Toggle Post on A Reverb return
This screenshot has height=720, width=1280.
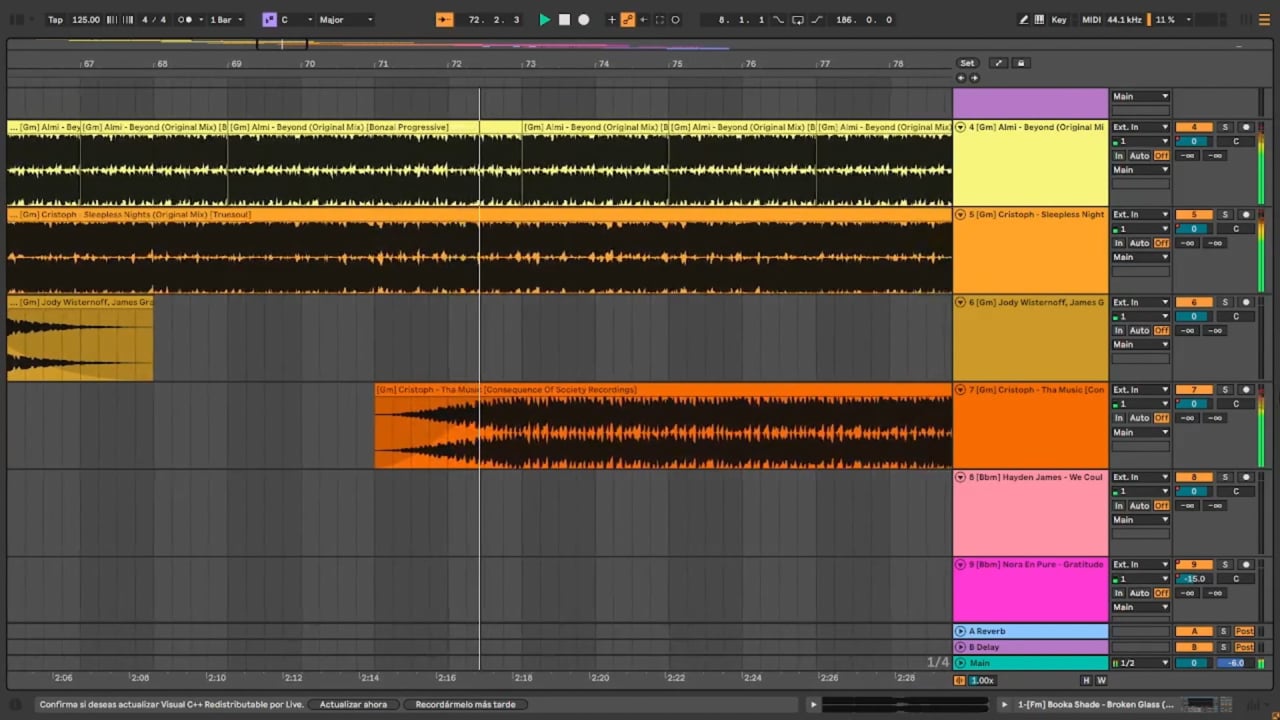coord(1245,631)
